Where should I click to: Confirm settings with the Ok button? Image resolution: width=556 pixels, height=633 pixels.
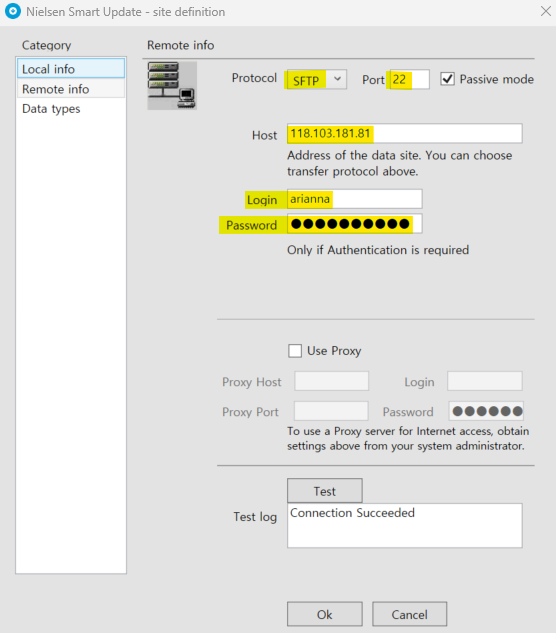(325, 614)
